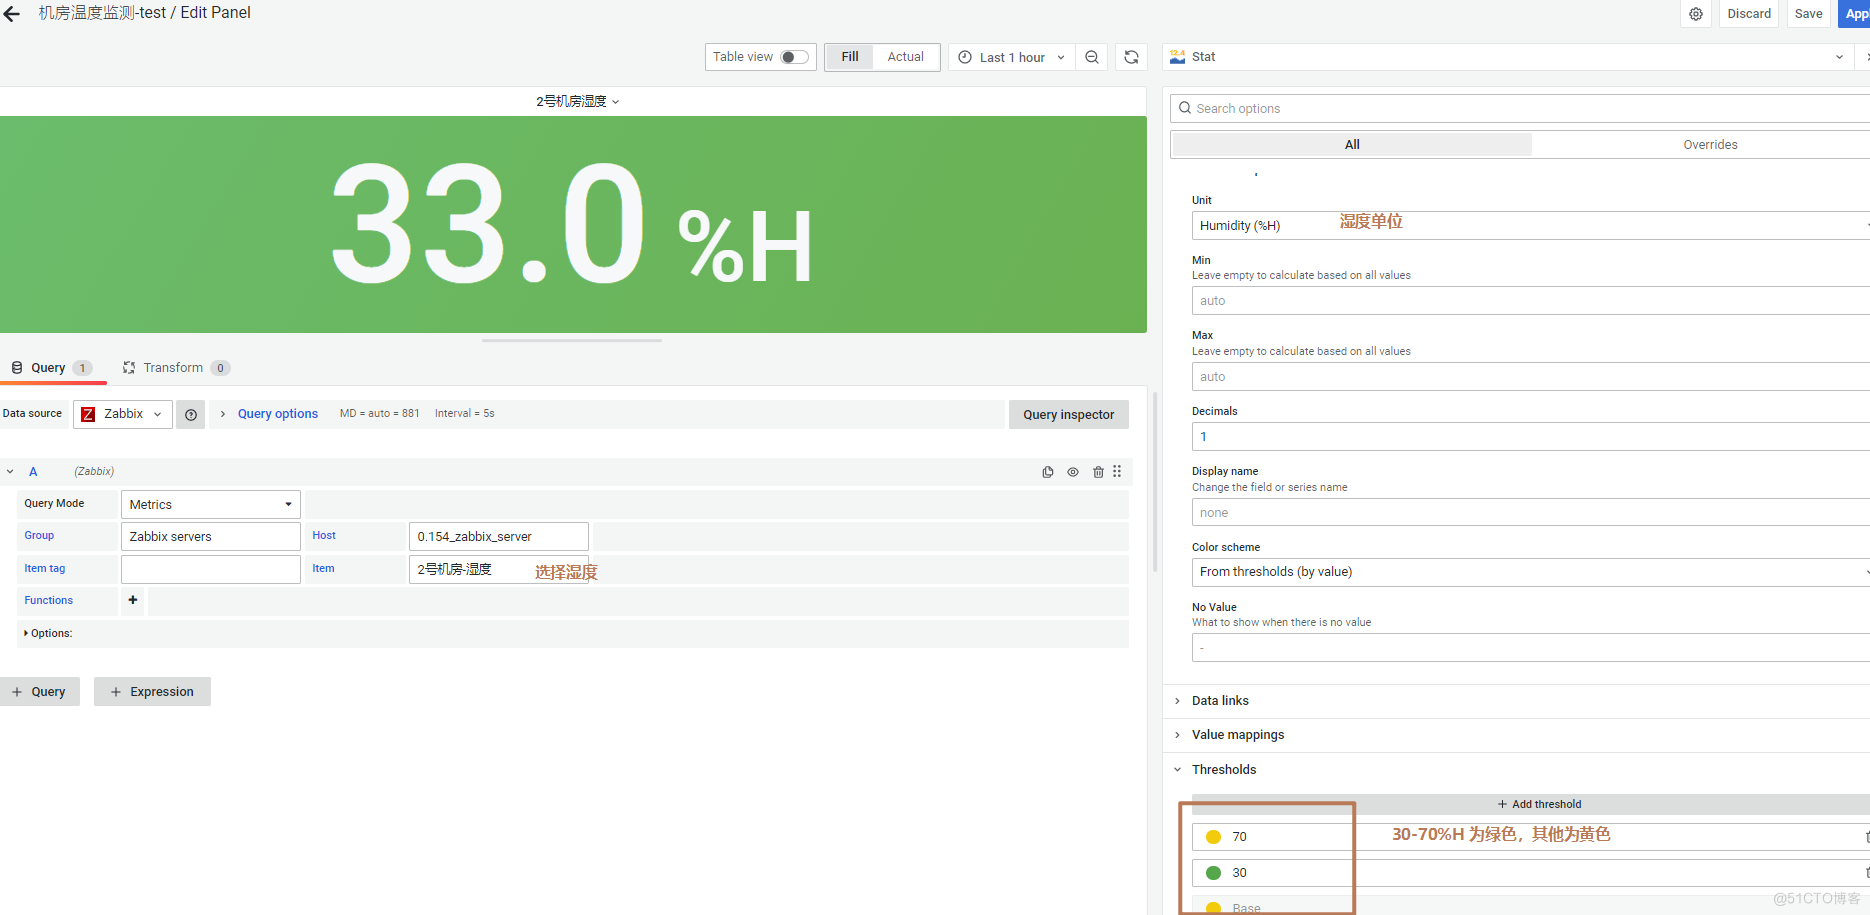Toggle query A visibility eye icon

click(1073, 472)
